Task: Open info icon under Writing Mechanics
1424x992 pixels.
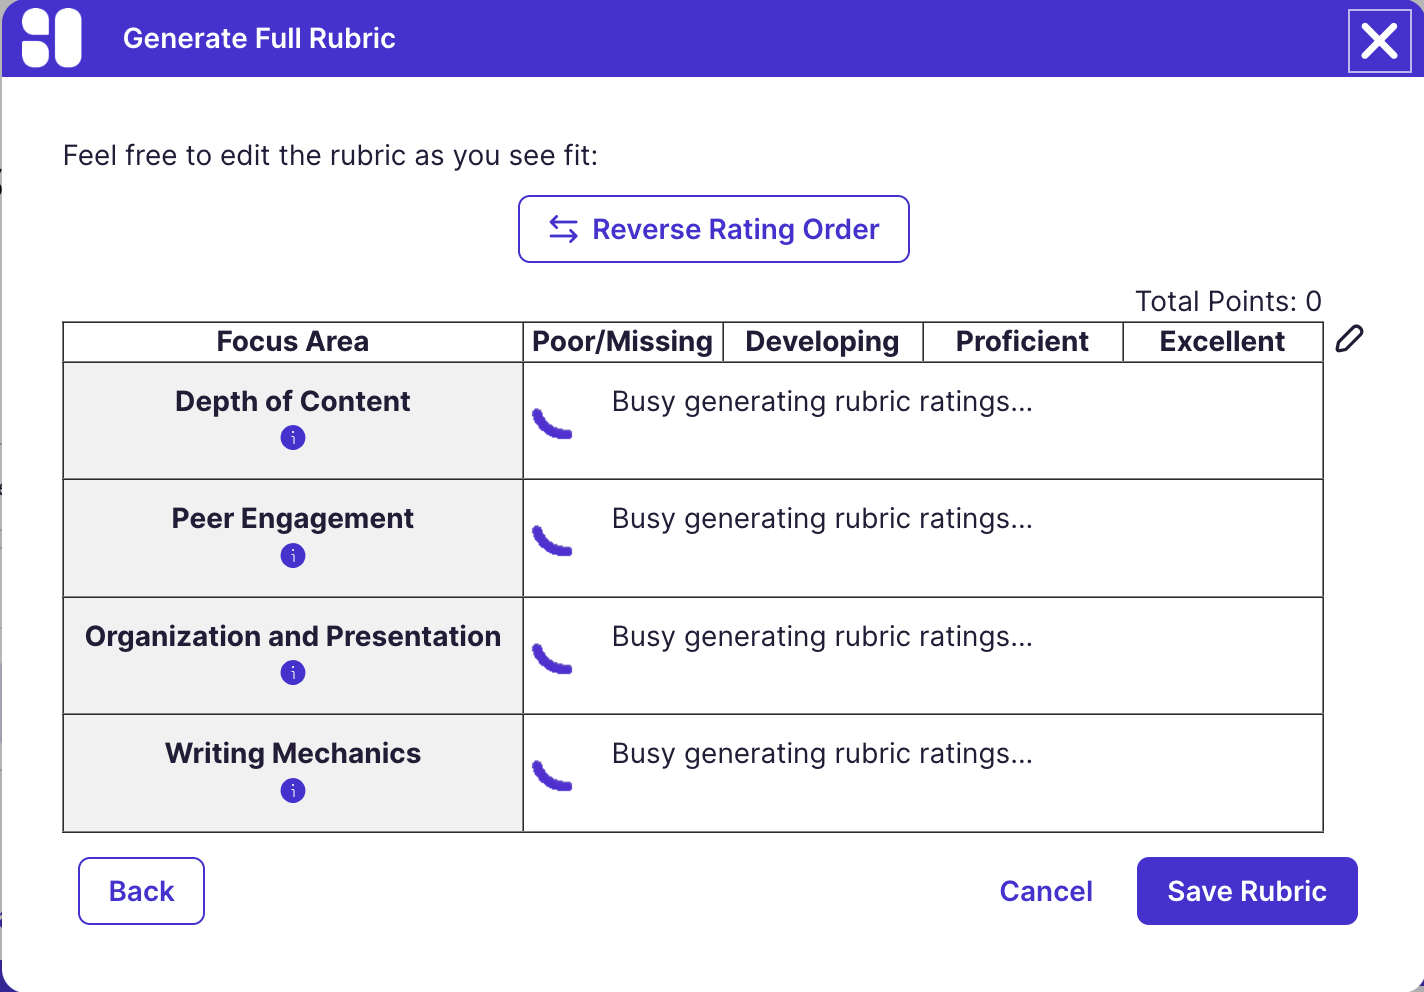Action: coord(293,791)
